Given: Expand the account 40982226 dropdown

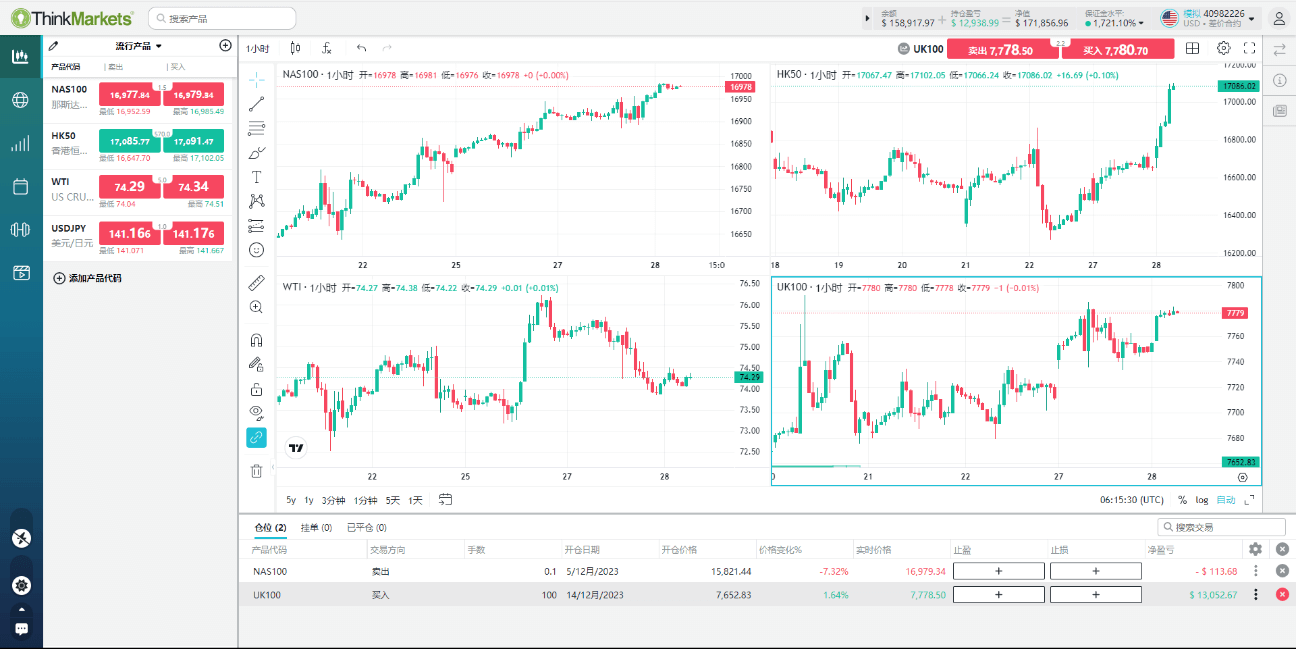Looking at the screenshot, I should (1252, 18).
